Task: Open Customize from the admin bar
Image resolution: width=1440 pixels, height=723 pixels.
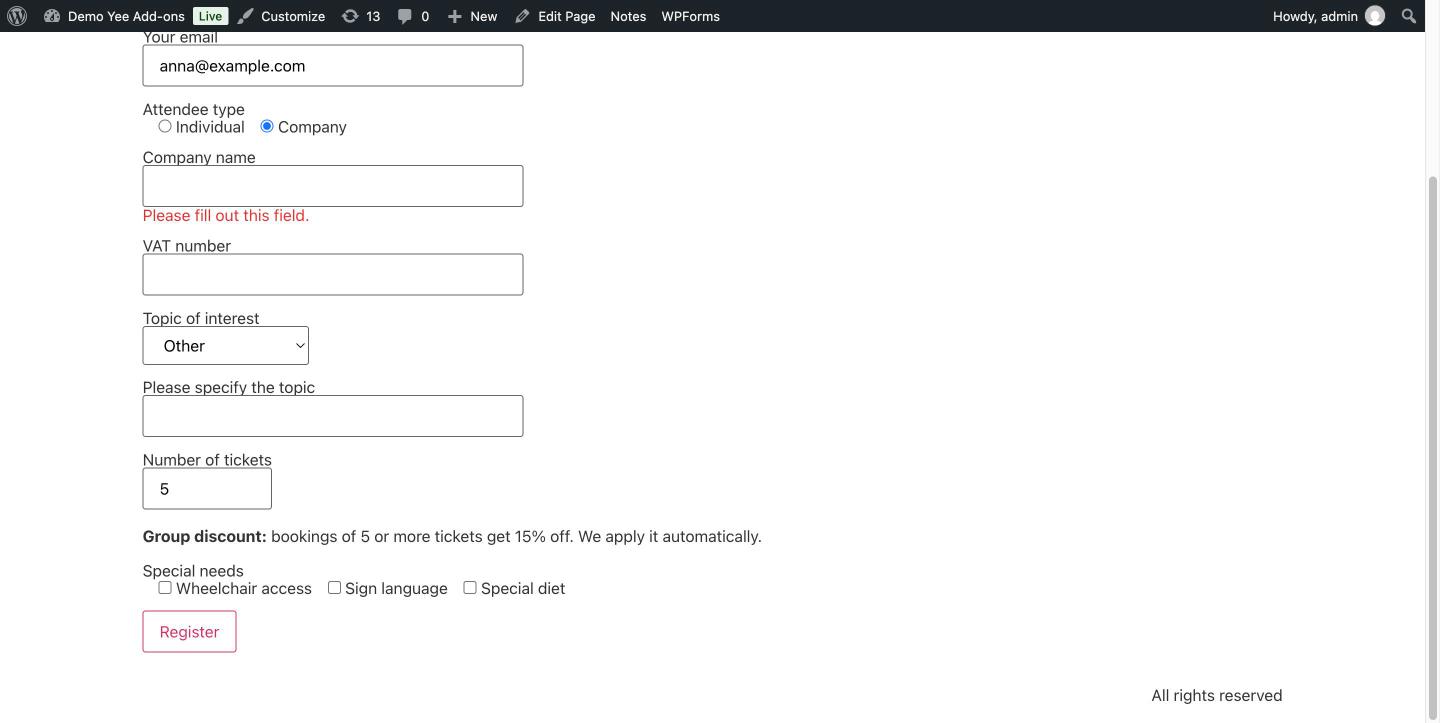Action: [281, 16]
